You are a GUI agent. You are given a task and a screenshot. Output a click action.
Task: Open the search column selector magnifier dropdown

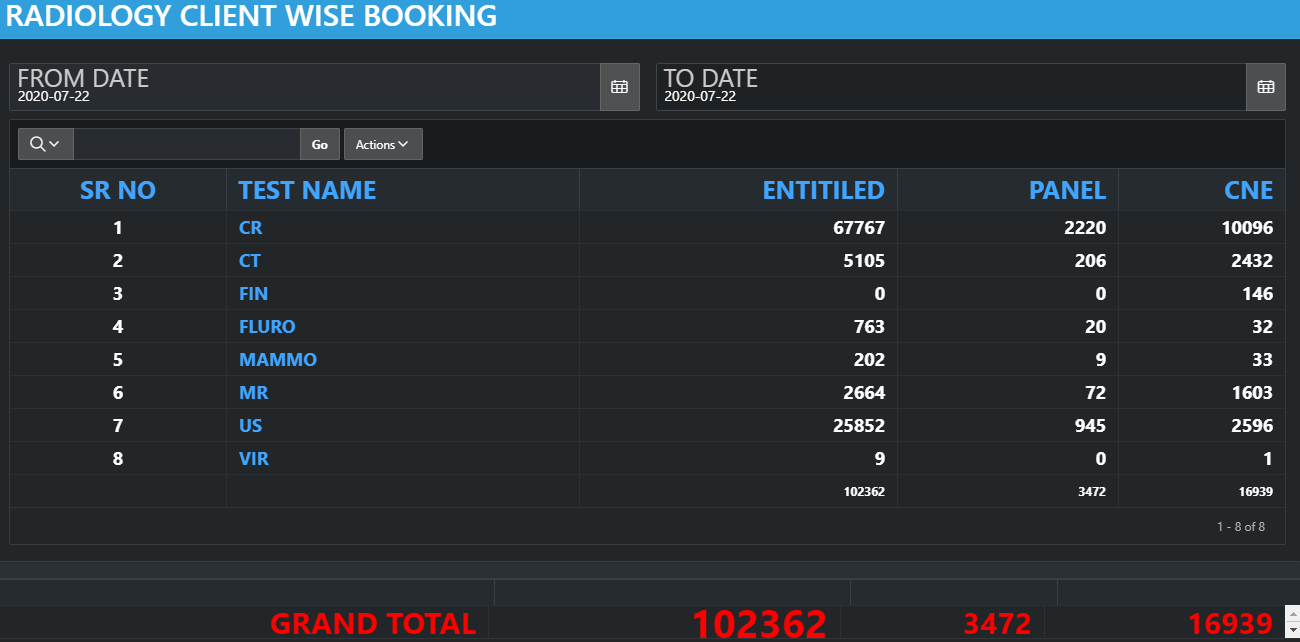pyautogui.click(x=46, y=144)
